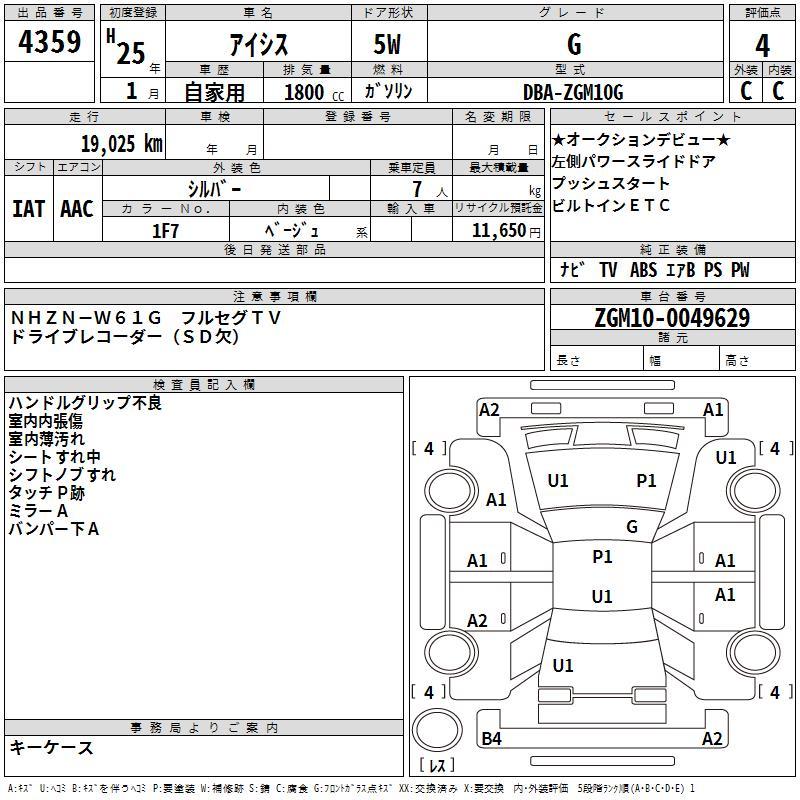This screenshot has height=800, width=800.
Task: Select the 左側パワースライドドア line
Action: [634, 161]
